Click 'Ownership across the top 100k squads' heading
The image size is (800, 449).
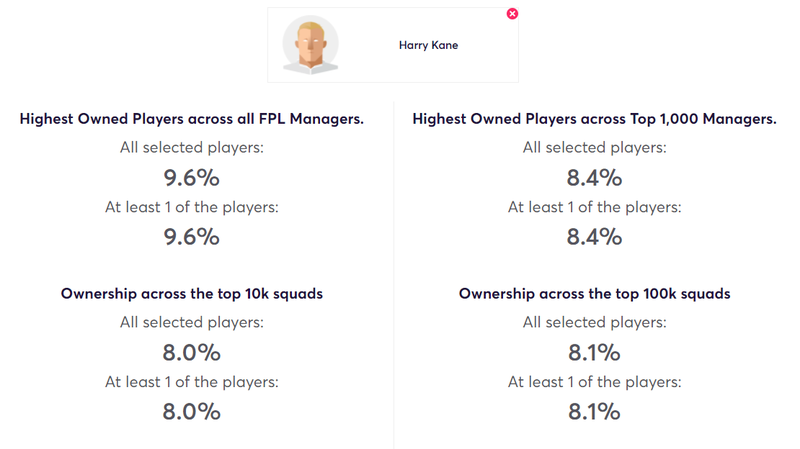click(594, 294)
